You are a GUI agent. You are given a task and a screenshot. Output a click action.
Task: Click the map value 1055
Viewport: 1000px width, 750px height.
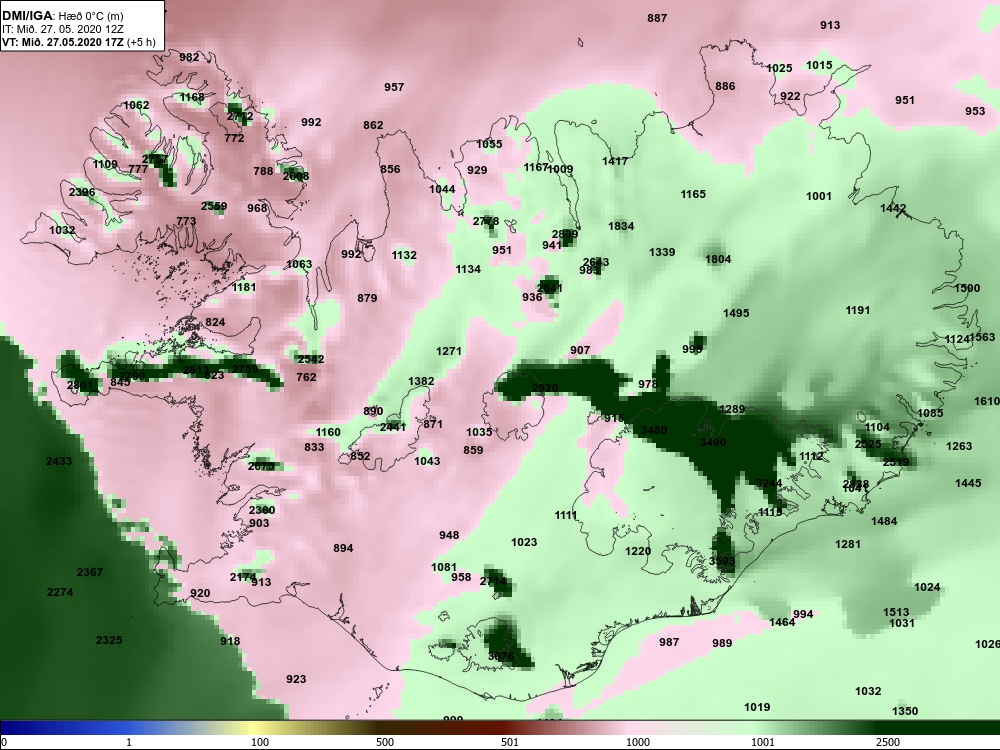pyautogui.click(x=489, y=144)
